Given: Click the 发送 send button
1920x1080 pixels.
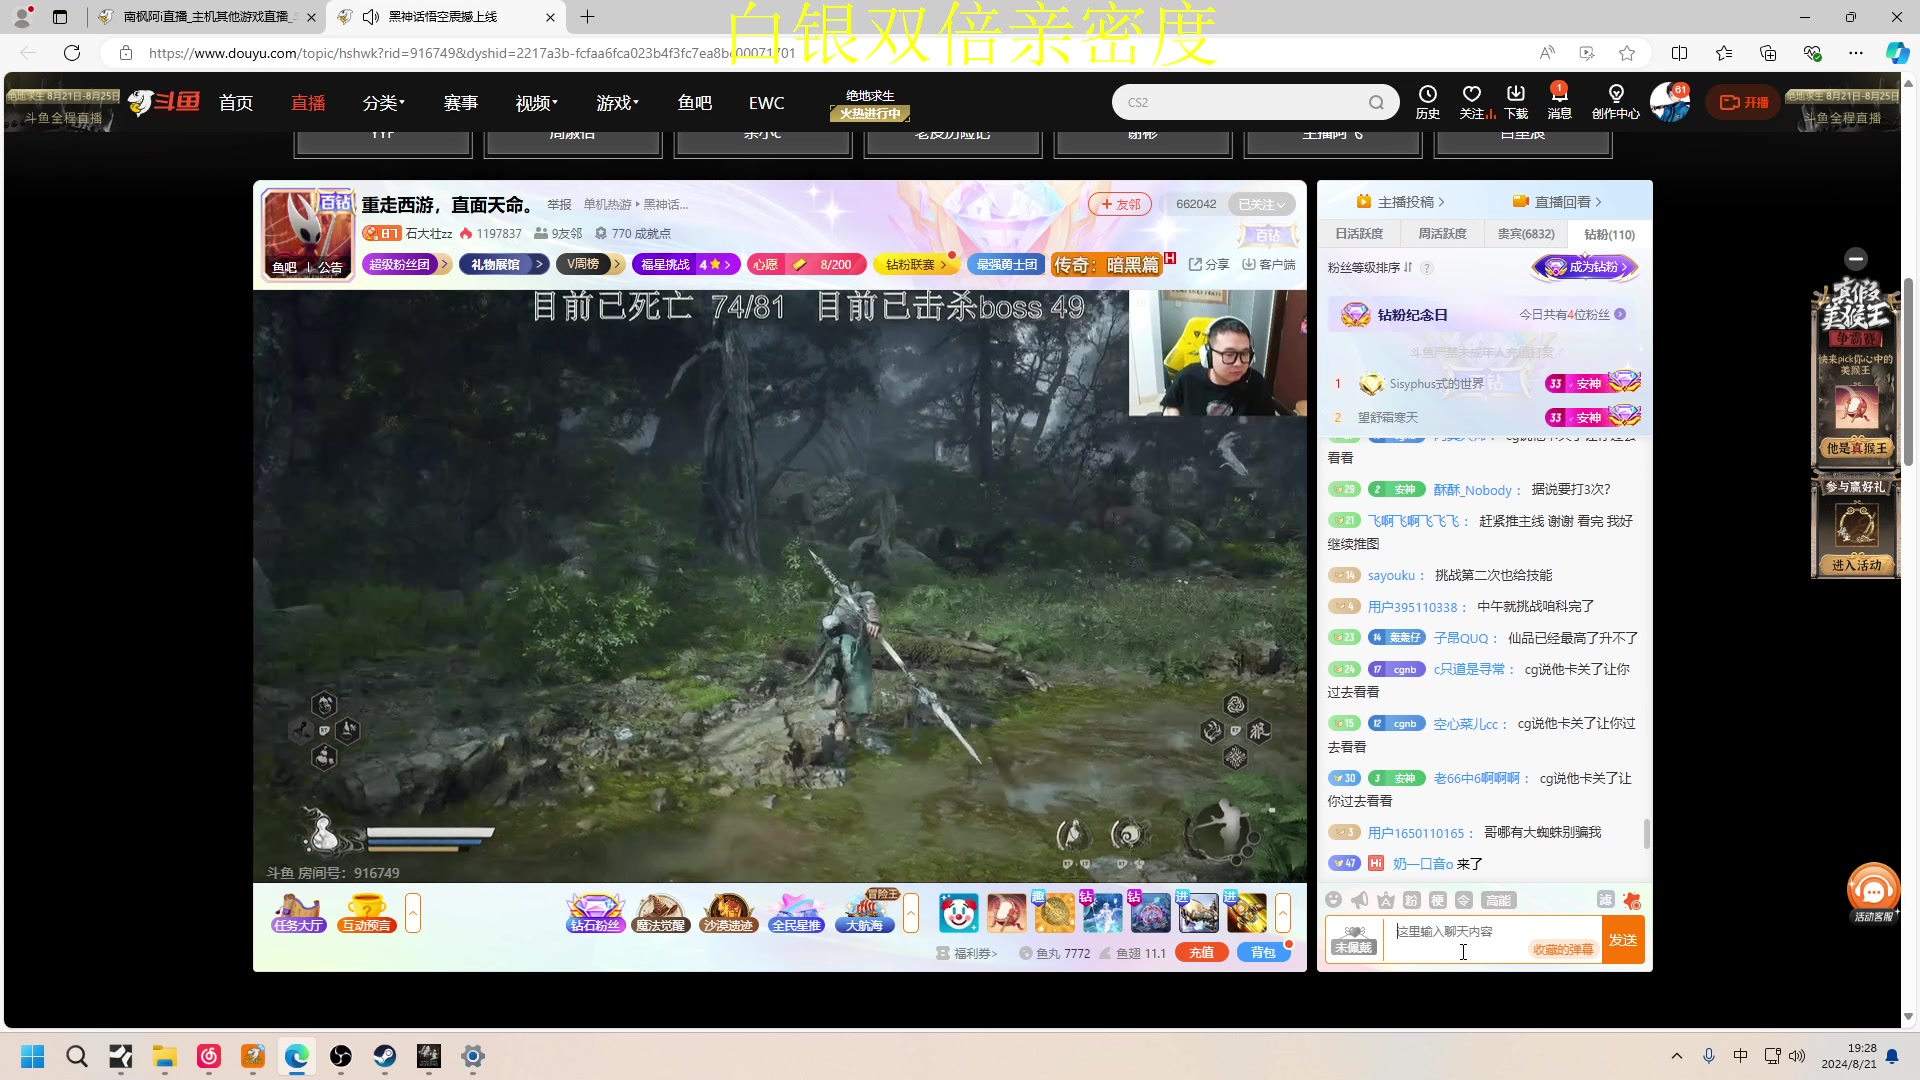Looking at the screenshot, I should (x=1623, y=940).
